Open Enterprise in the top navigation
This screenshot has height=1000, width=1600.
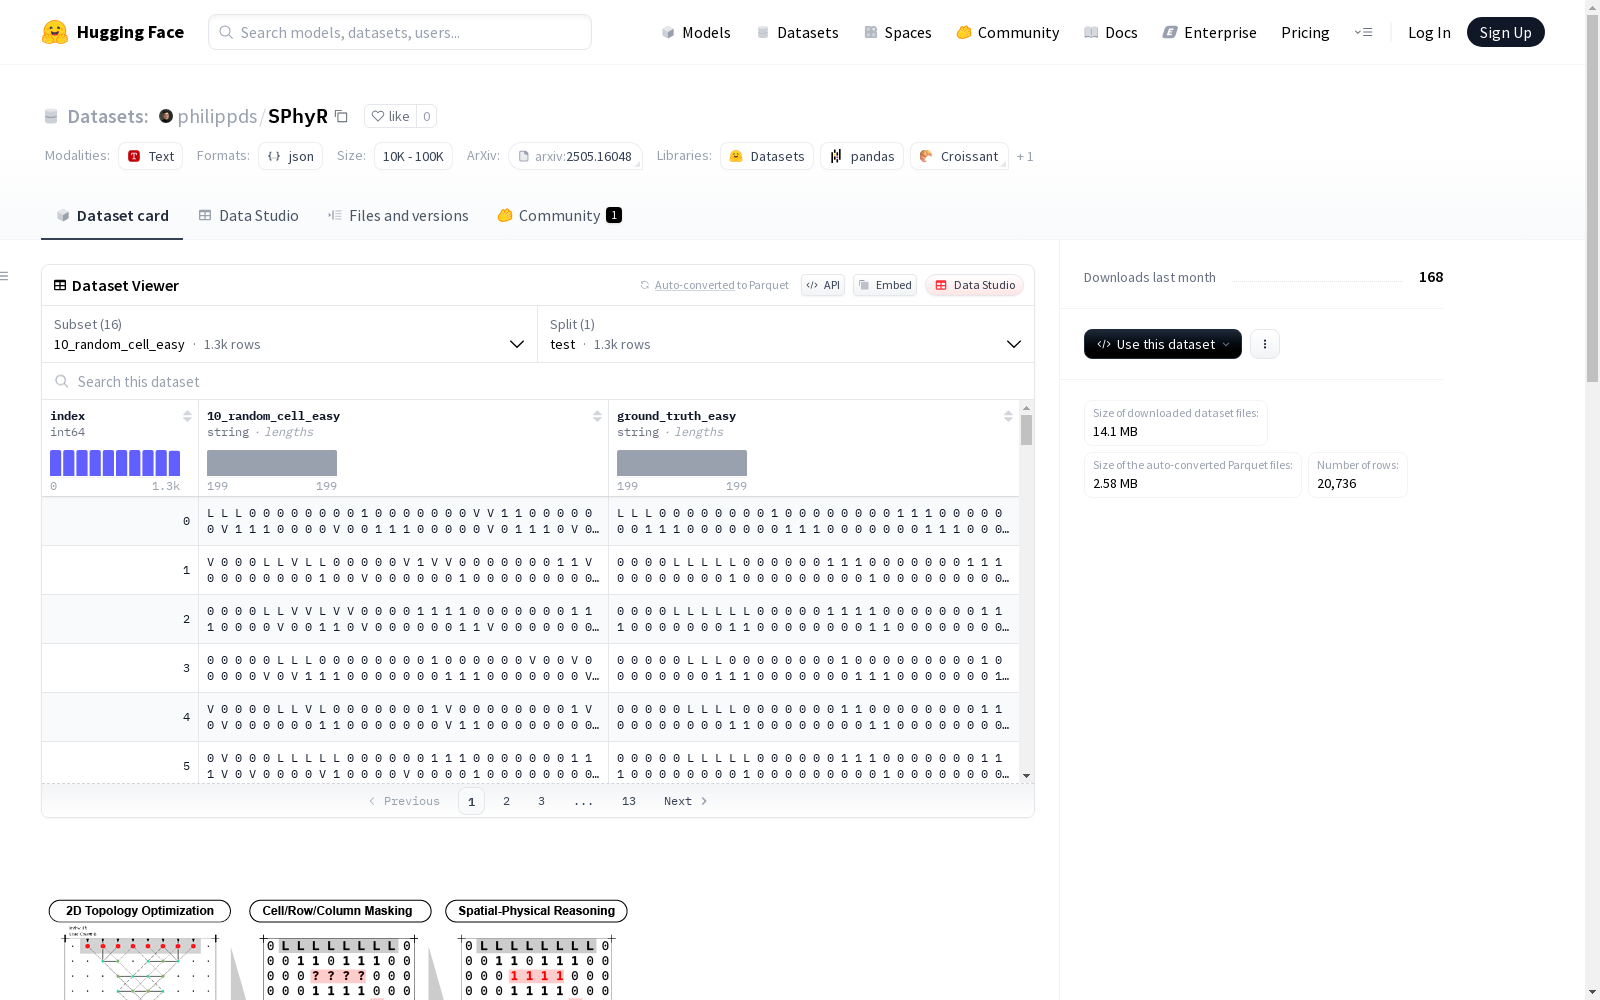[1209, 32]
